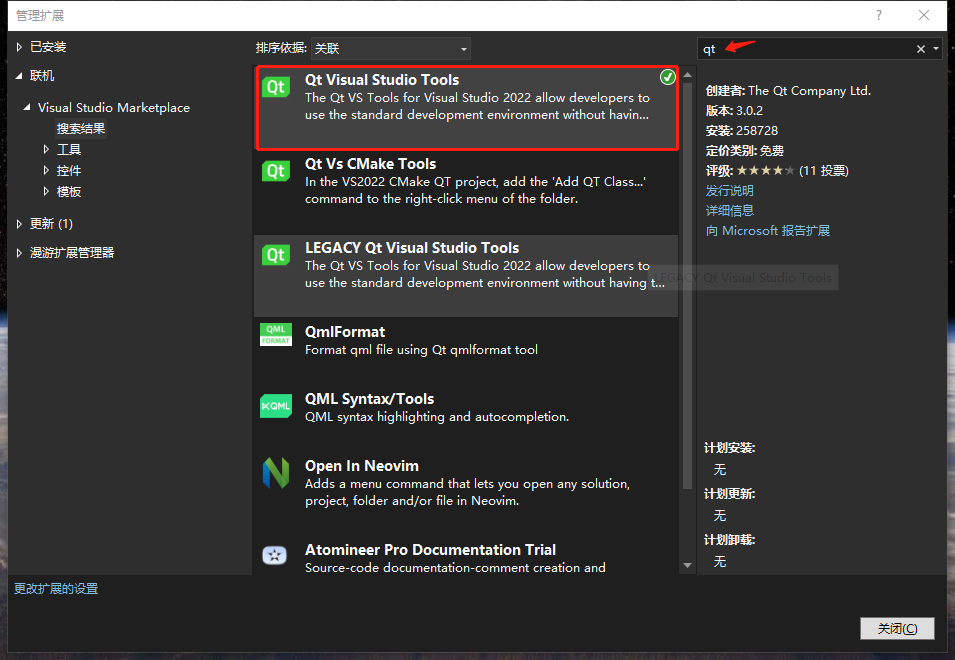Click 向 Microsoft 报告扩展 link

click(767, 231)
